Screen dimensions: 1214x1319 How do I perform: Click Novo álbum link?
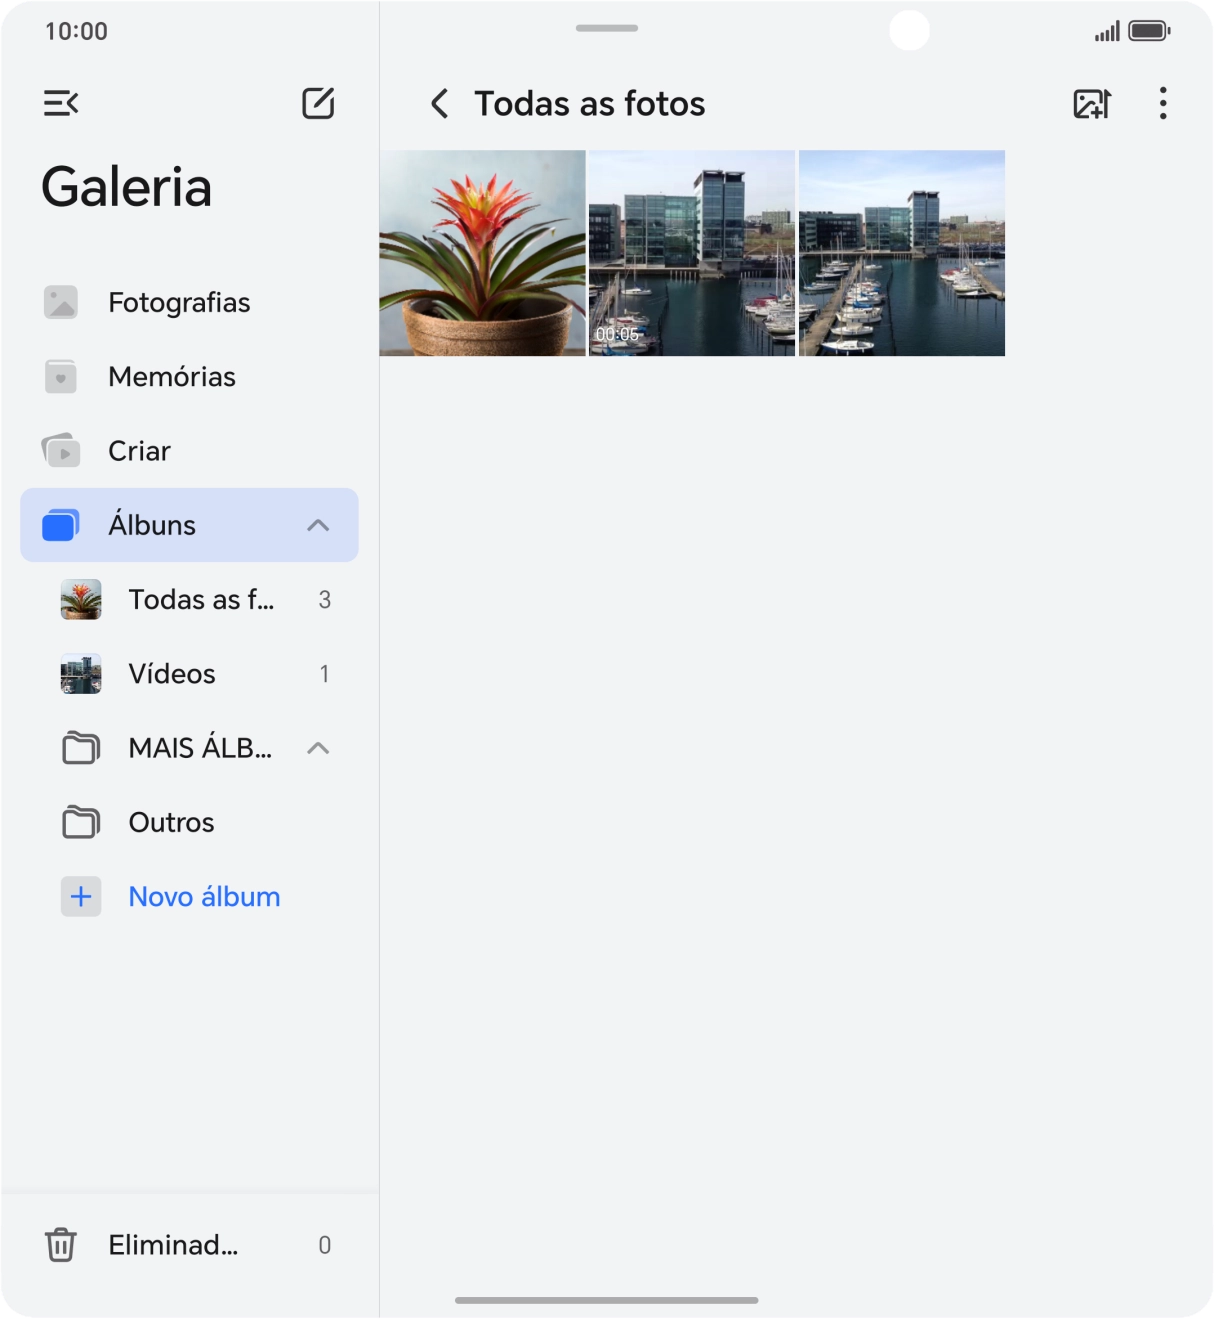click(204, 897)
